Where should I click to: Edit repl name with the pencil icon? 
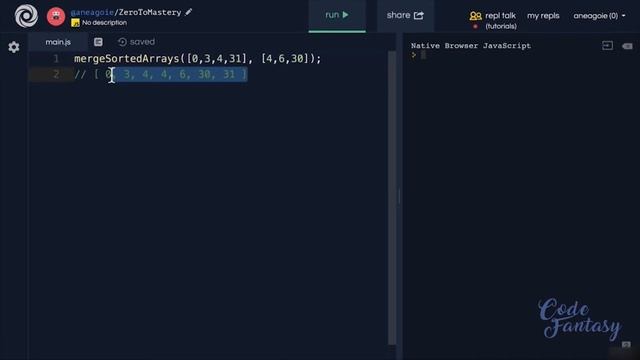pos(189,12)
